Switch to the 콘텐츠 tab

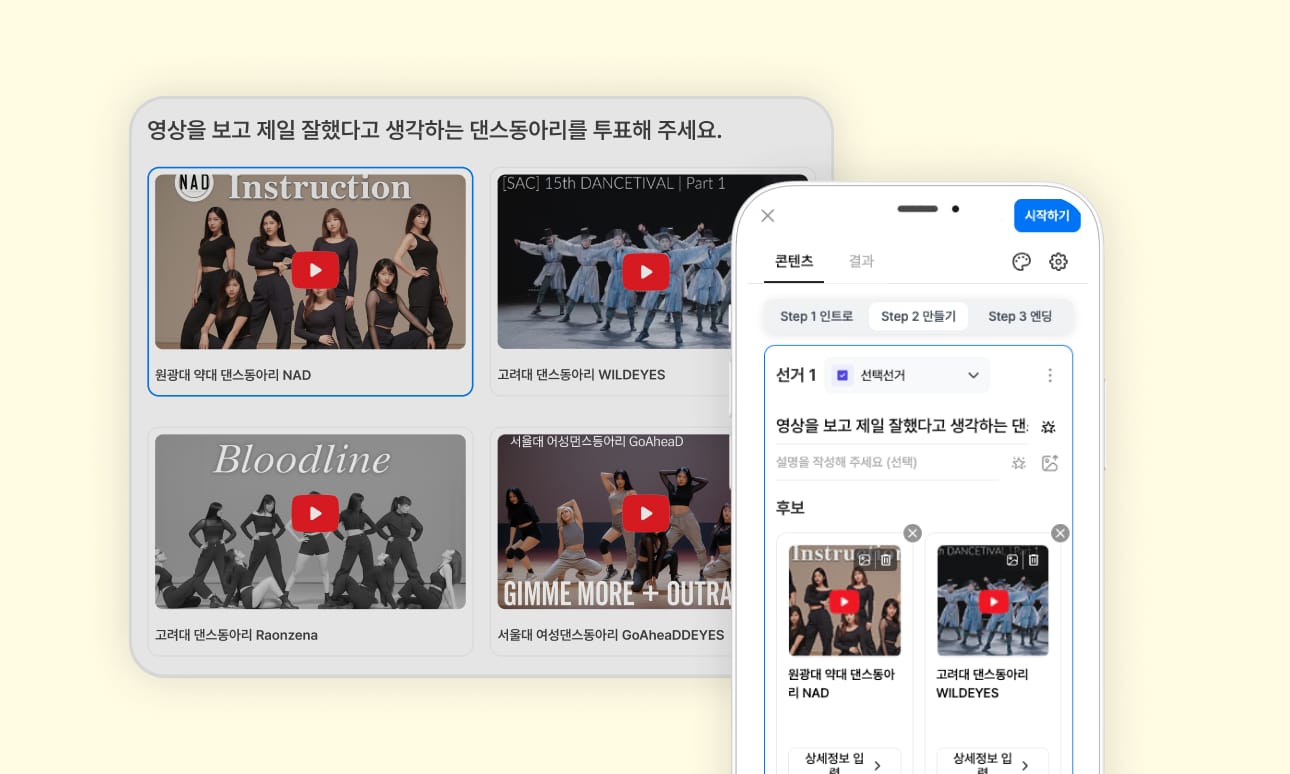(x=794, y=261)
